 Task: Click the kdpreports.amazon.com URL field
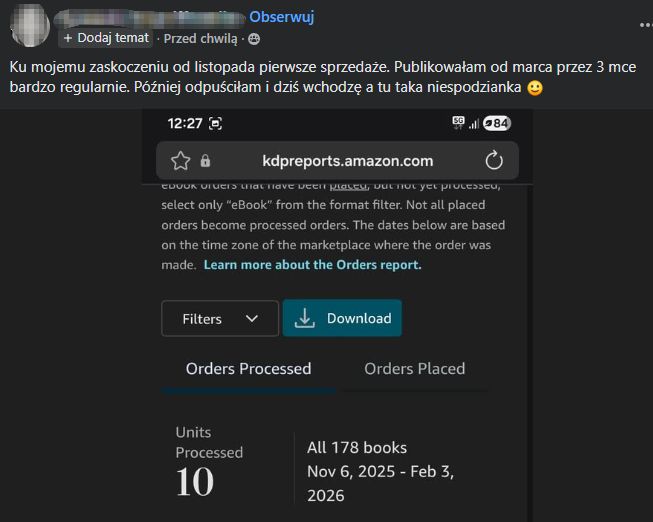(347, 160)
